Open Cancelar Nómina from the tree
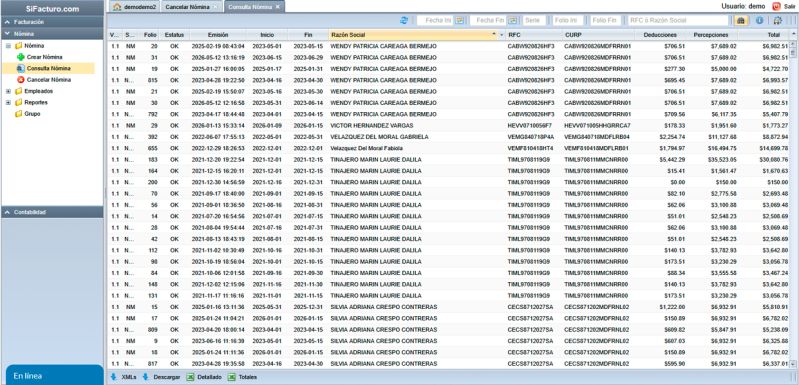Screen dimensions: 799x385 pyautogui.click(x=49, y=80)
